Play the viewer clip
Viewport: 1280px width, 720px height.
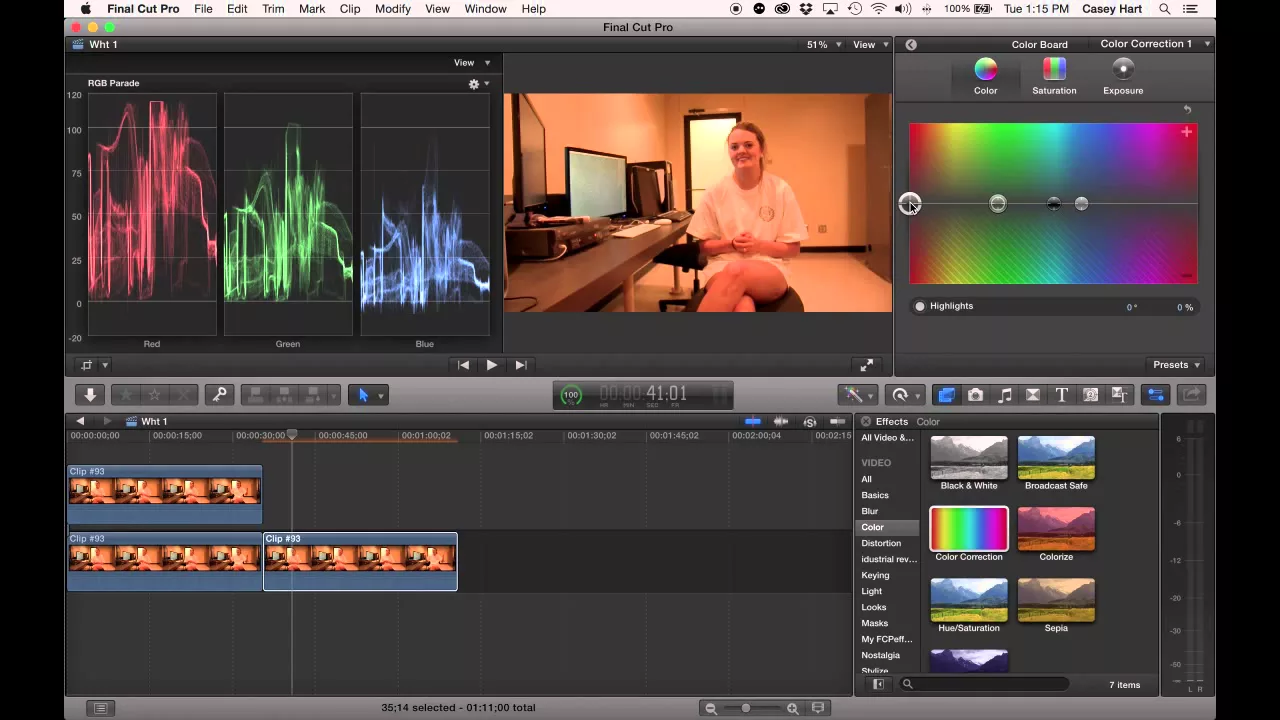coord(492,365)
